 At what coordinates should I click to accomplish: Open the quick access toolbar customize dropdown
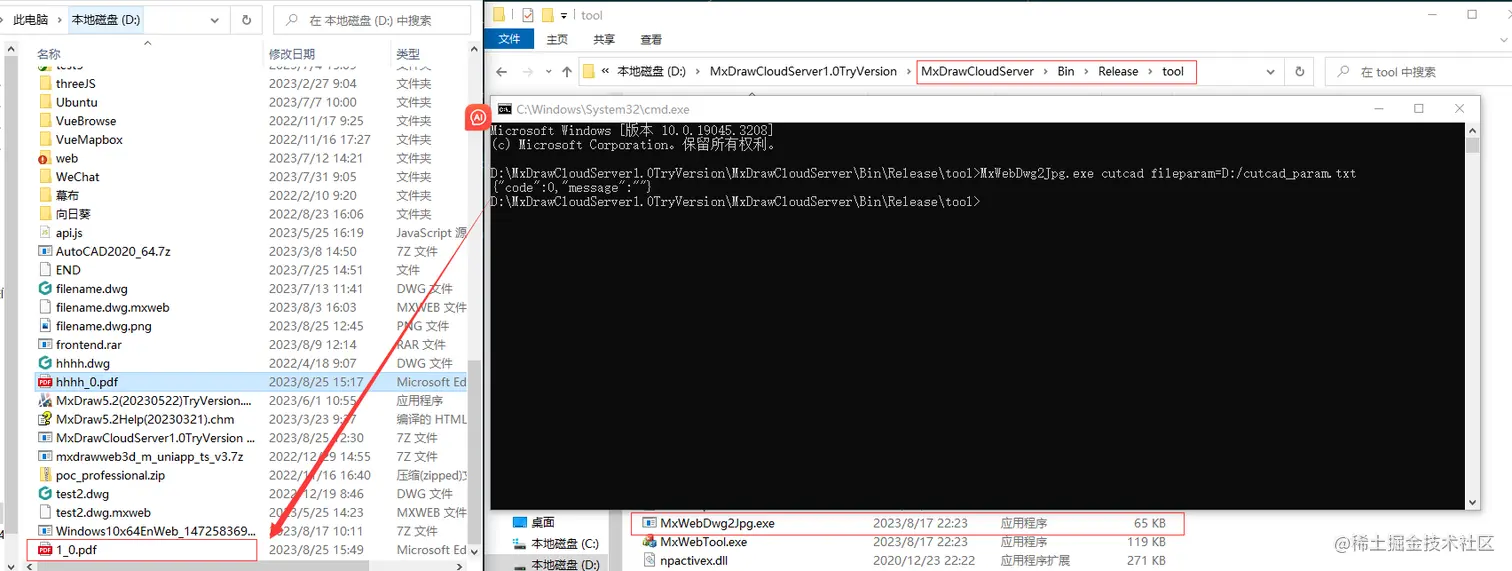[x=565, y=15]
